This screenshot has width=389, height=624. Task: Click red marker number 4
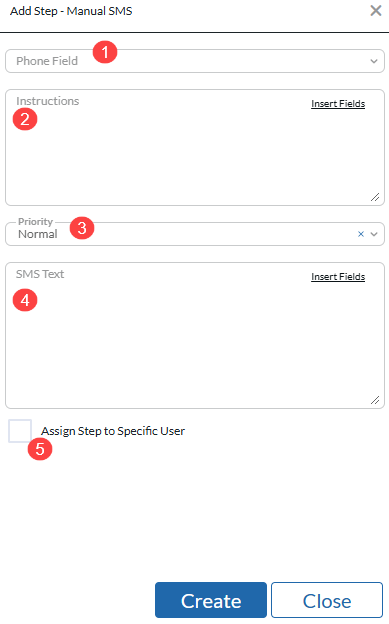pyautogui.click(x=25, y=300)
